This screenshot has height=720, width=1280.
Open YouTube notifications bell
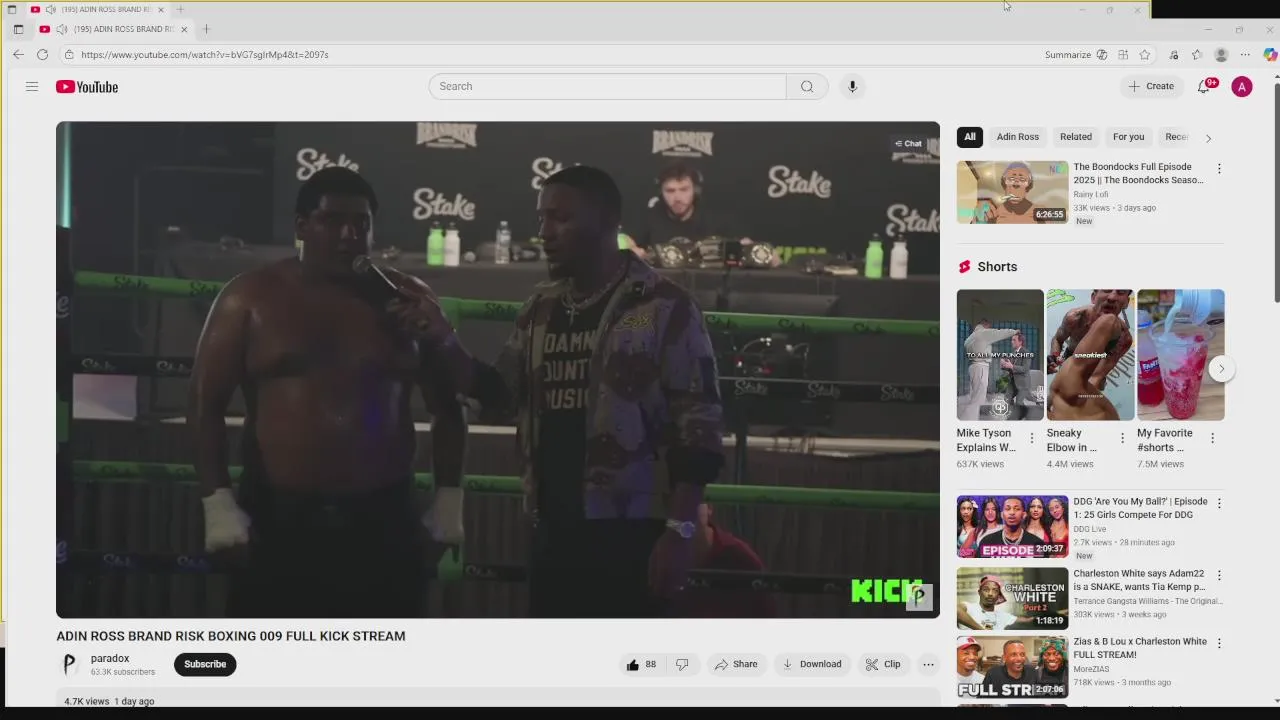coord(1204,87)
